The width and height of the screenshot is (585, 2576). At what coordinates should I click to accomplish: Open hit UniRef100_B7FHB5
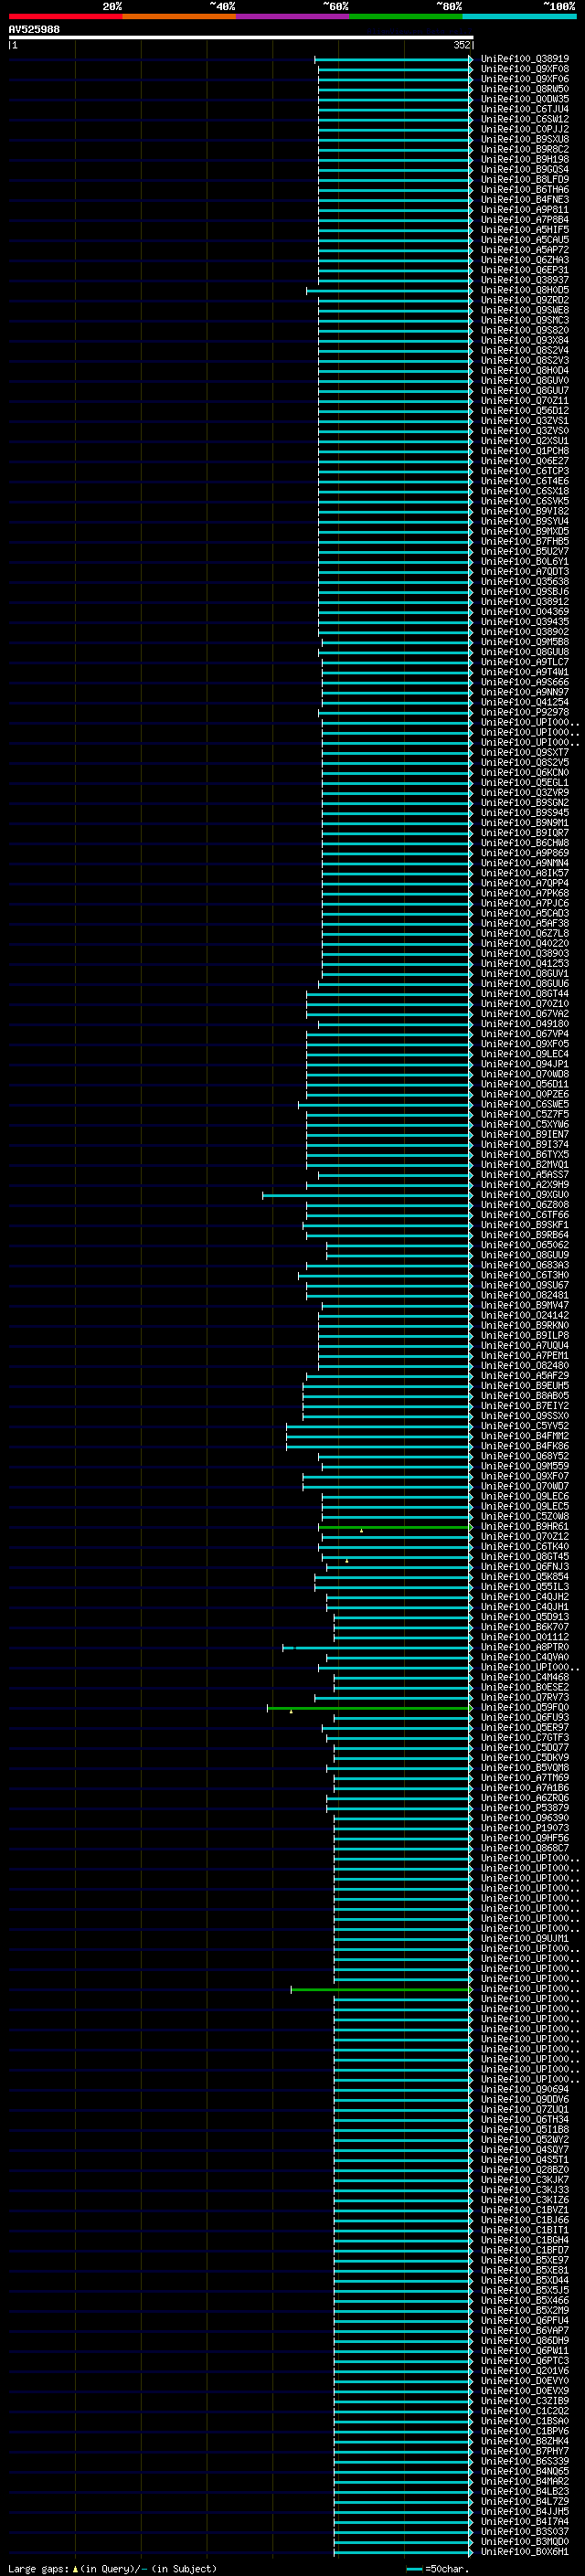click(x=525, y=541)
